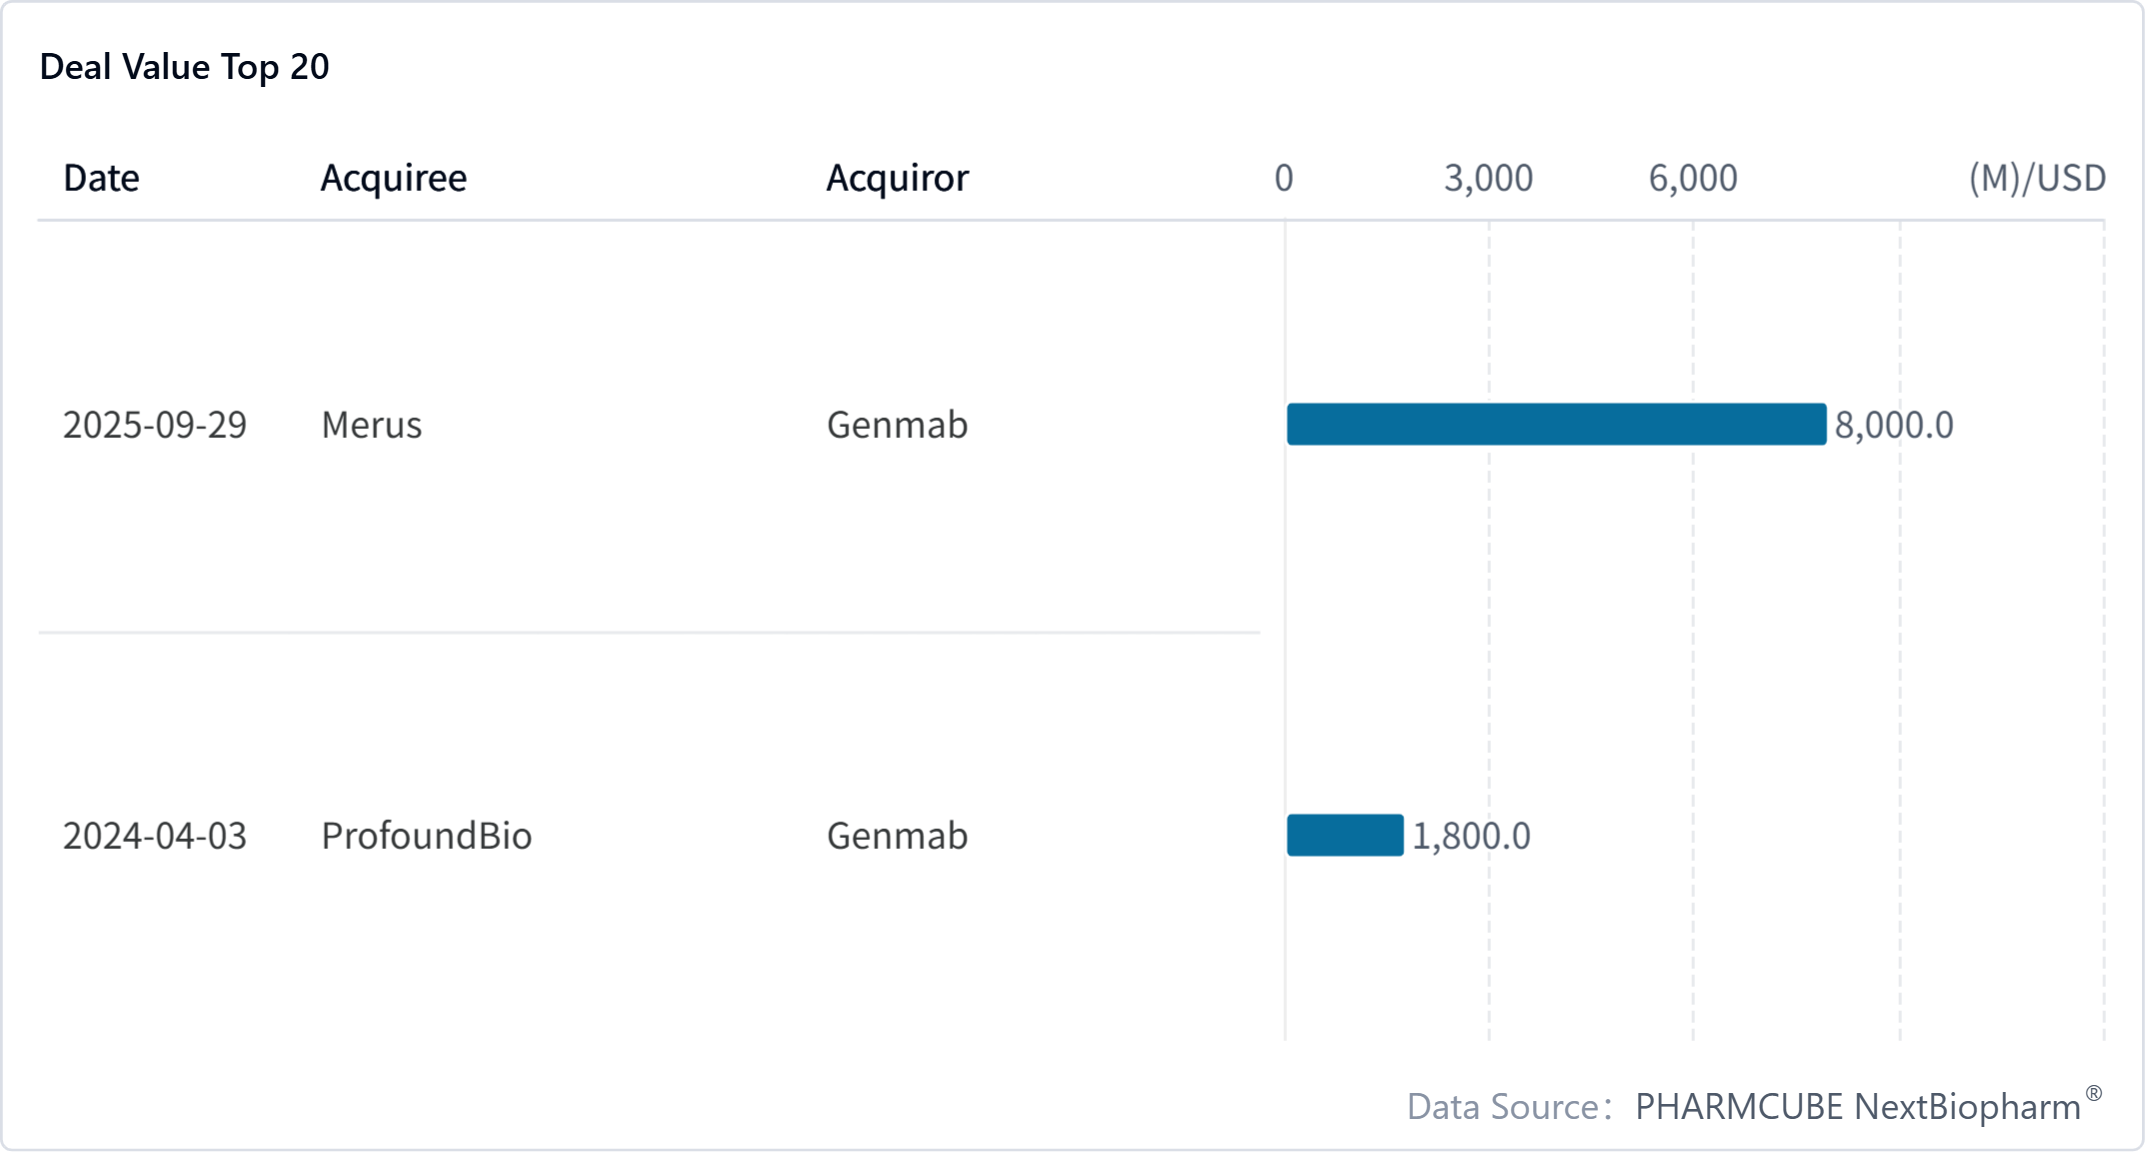Click the blue bar for the Merus deal
The image size is (2145, 1152).
[1556, 424]
